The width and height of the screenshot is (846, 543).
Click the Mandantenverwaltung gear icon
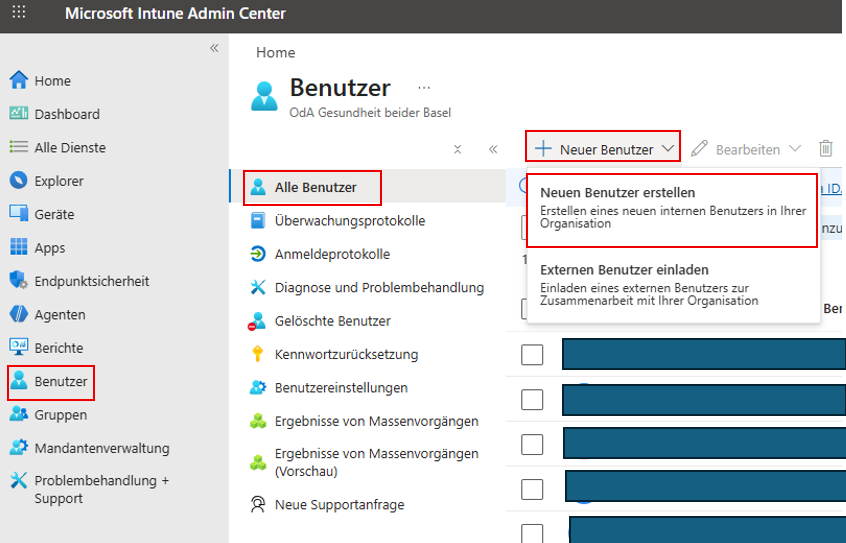(19, 447)
